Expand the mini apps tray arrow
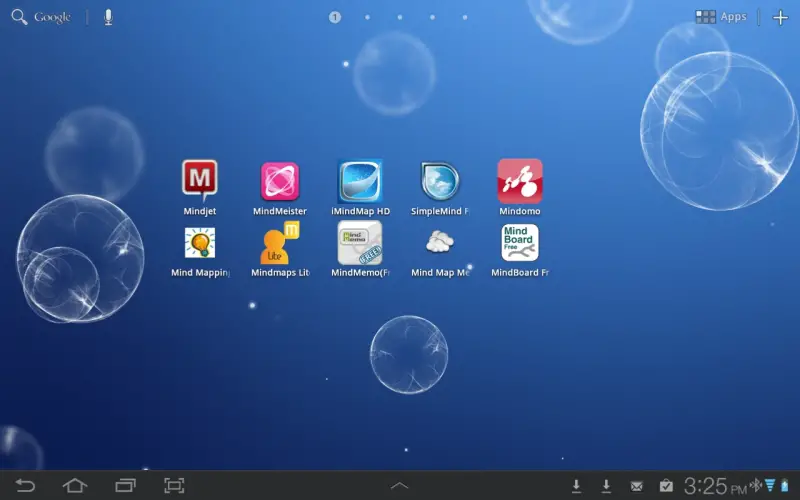The width and height of the screenshot is (800, 500). tap(399, 486)
